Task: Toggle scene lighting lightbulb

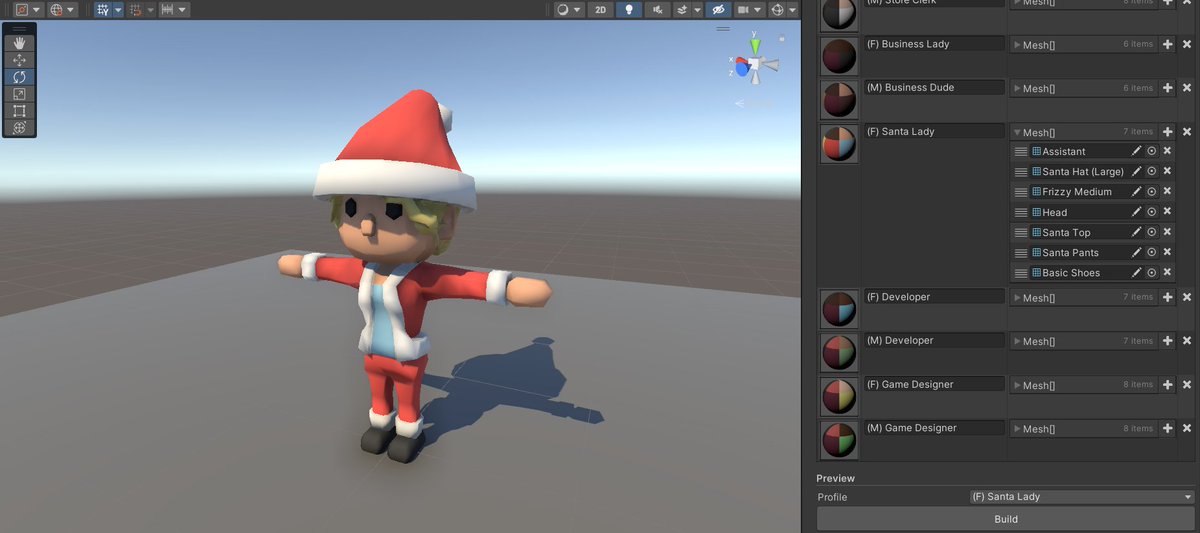Action: (629, 10)
